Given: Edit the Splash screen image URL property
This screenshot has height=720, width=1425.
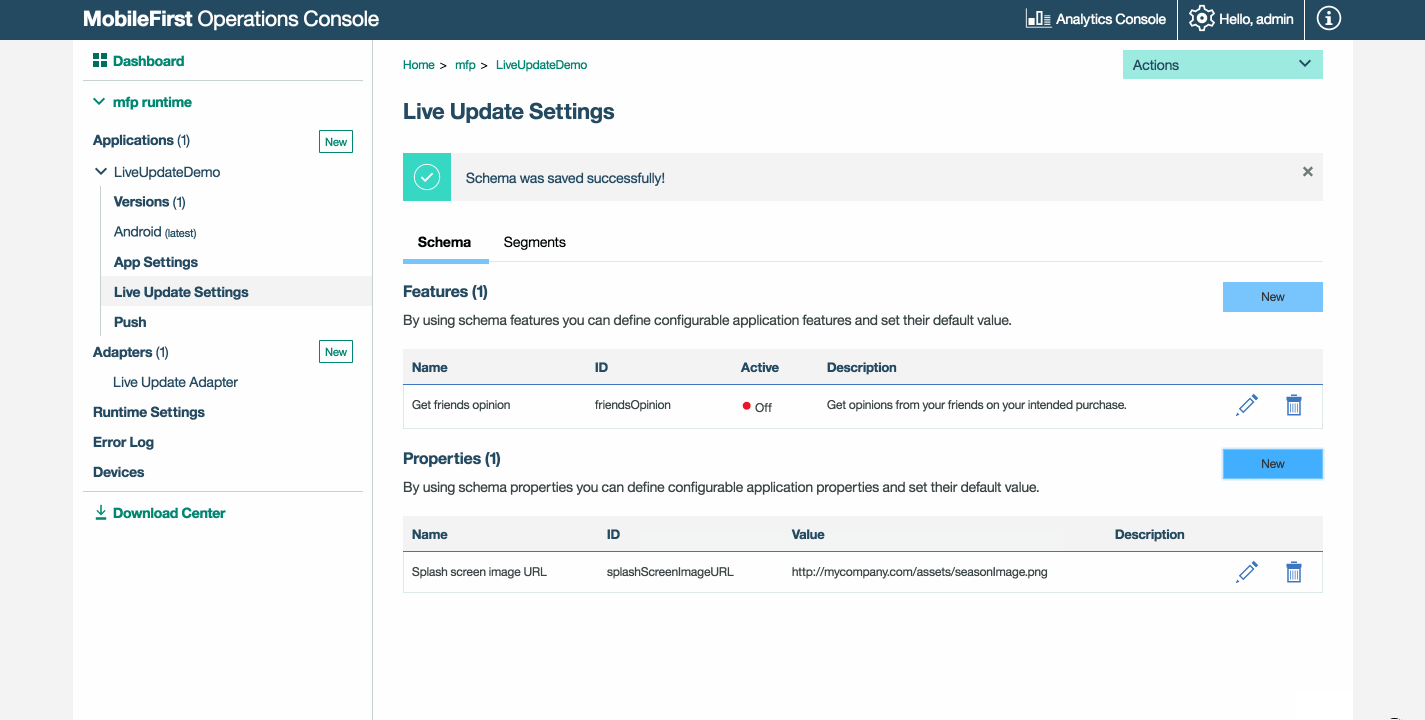Looking at the screenshot, I should click(1247, 572).
